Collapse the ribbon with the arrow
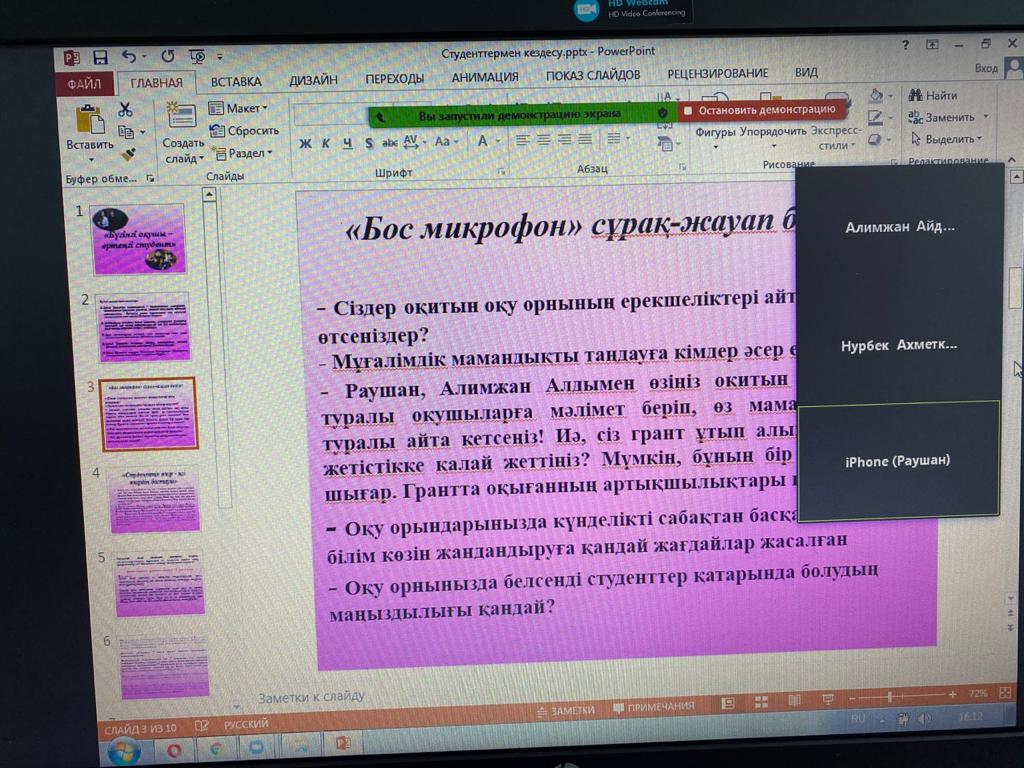 pos(1012,159)
